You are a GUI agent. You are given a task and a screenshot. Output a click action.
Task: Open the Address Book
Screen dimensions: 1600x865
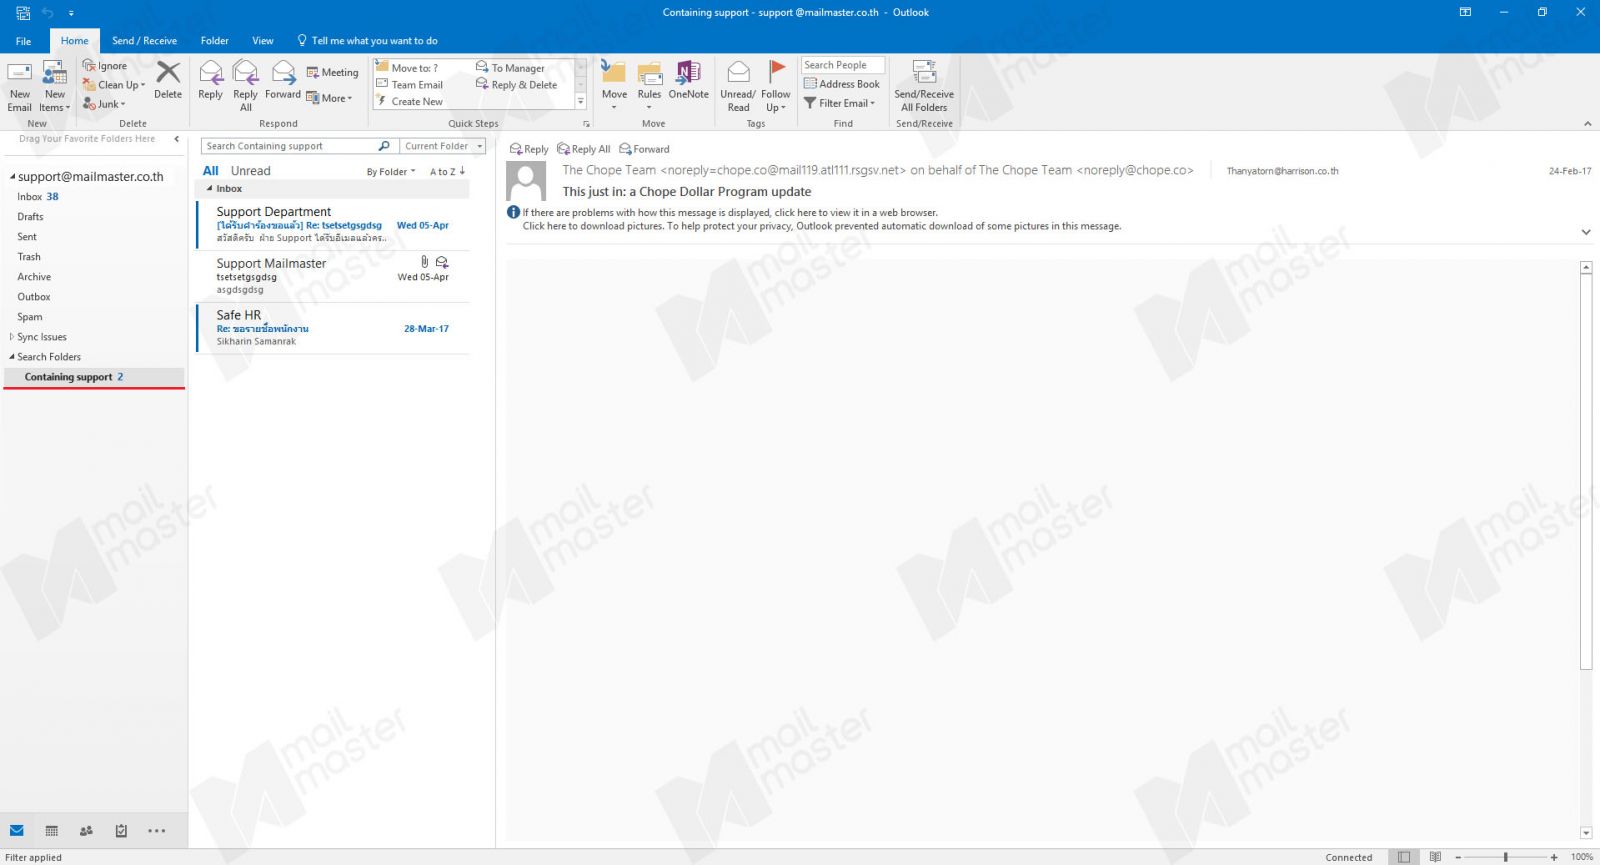tap(842, 84)
